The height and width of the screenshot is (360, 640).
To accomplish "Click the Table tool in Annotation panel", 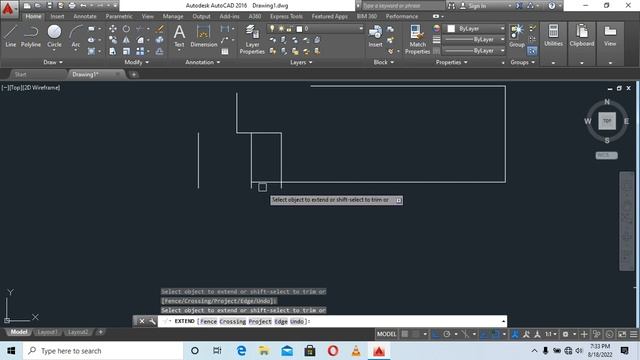I will 225,51.
